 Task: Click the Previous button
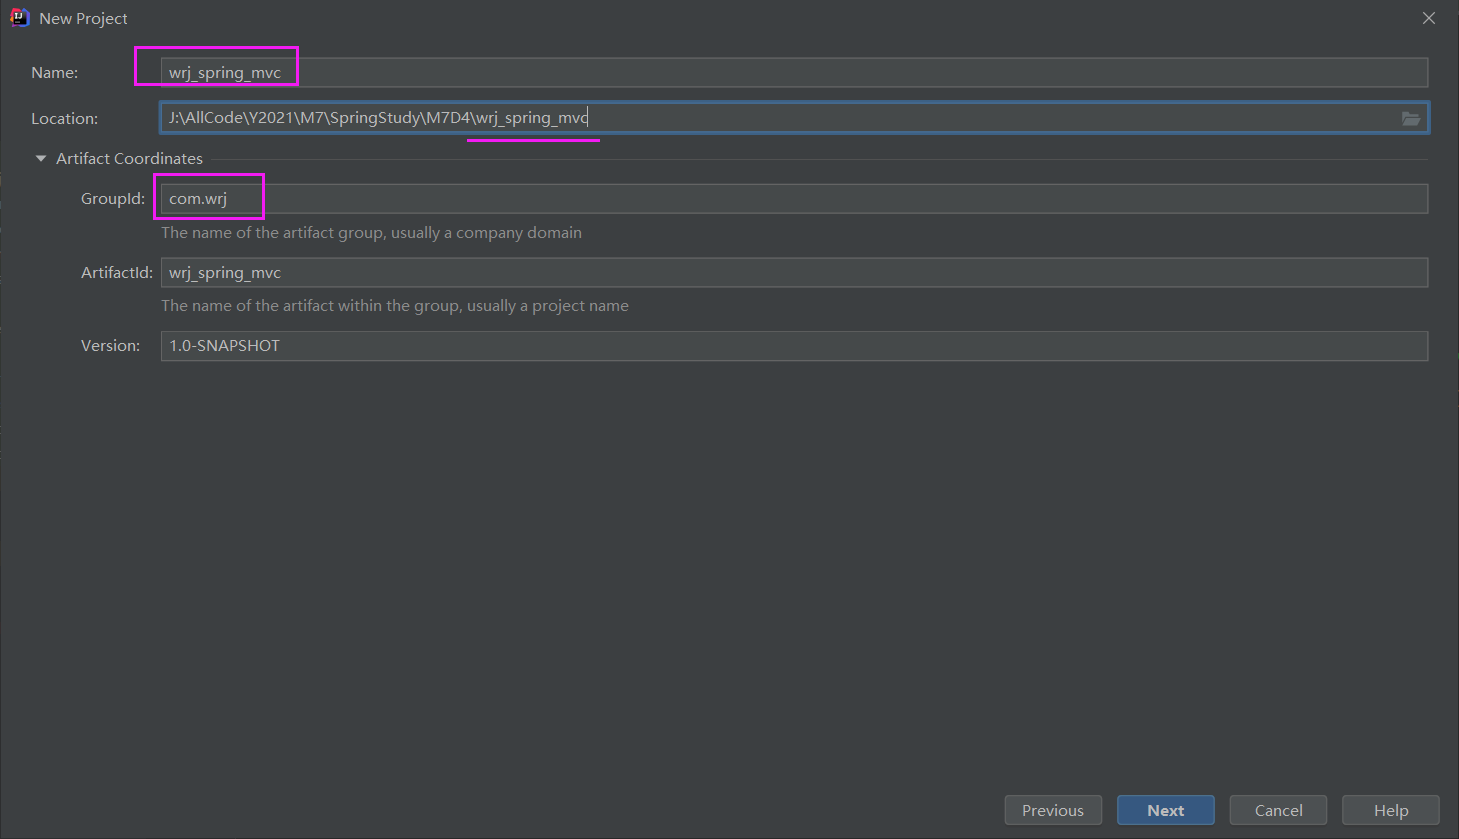(1053, 810)
